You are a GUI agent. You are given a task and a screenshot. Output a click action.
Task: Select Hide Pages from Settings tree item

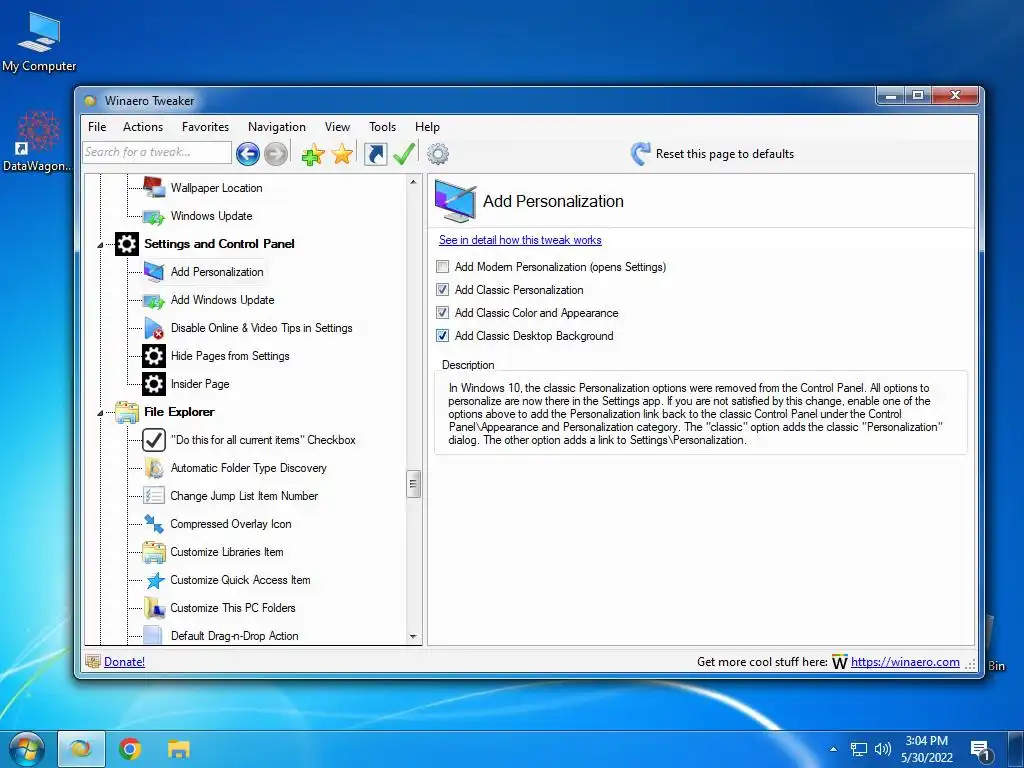(x=230, y=356)
